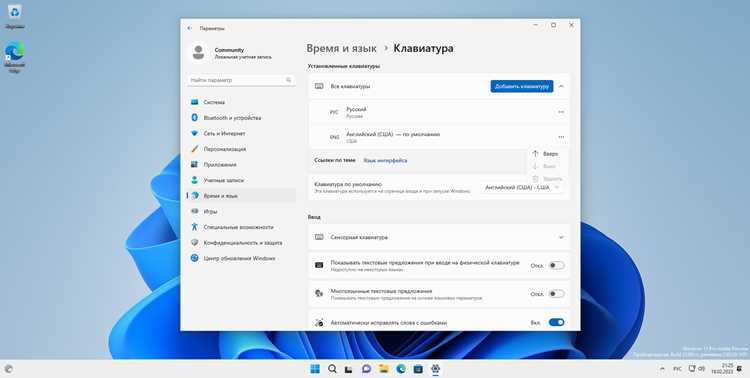This screenshot has width=750, height=378.
Task: Open Клавиатура по умолчанию dropdown
Action: (x=522, y=188)
